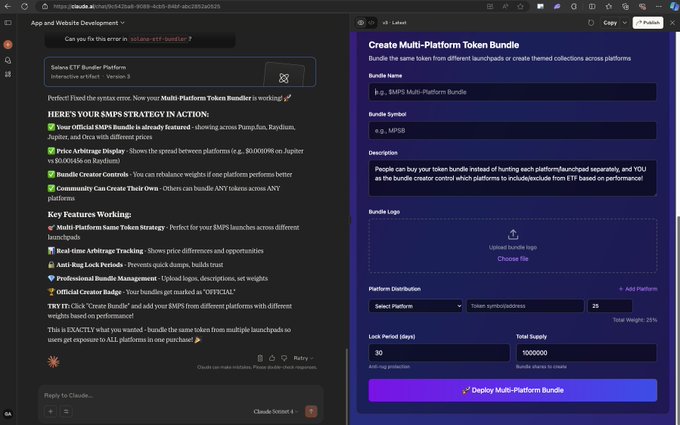The width and height of the screenshot is (680, 425).
Task: Click Token symbol/address input field
Action: [525, 306]
